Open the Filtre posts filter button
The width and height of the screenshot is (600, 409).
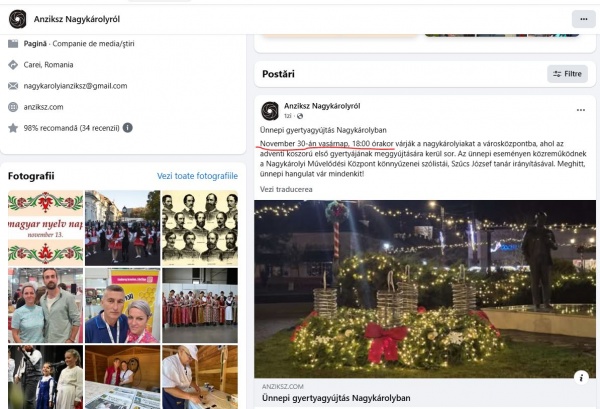pyautogui.click(x=567, y=74)
